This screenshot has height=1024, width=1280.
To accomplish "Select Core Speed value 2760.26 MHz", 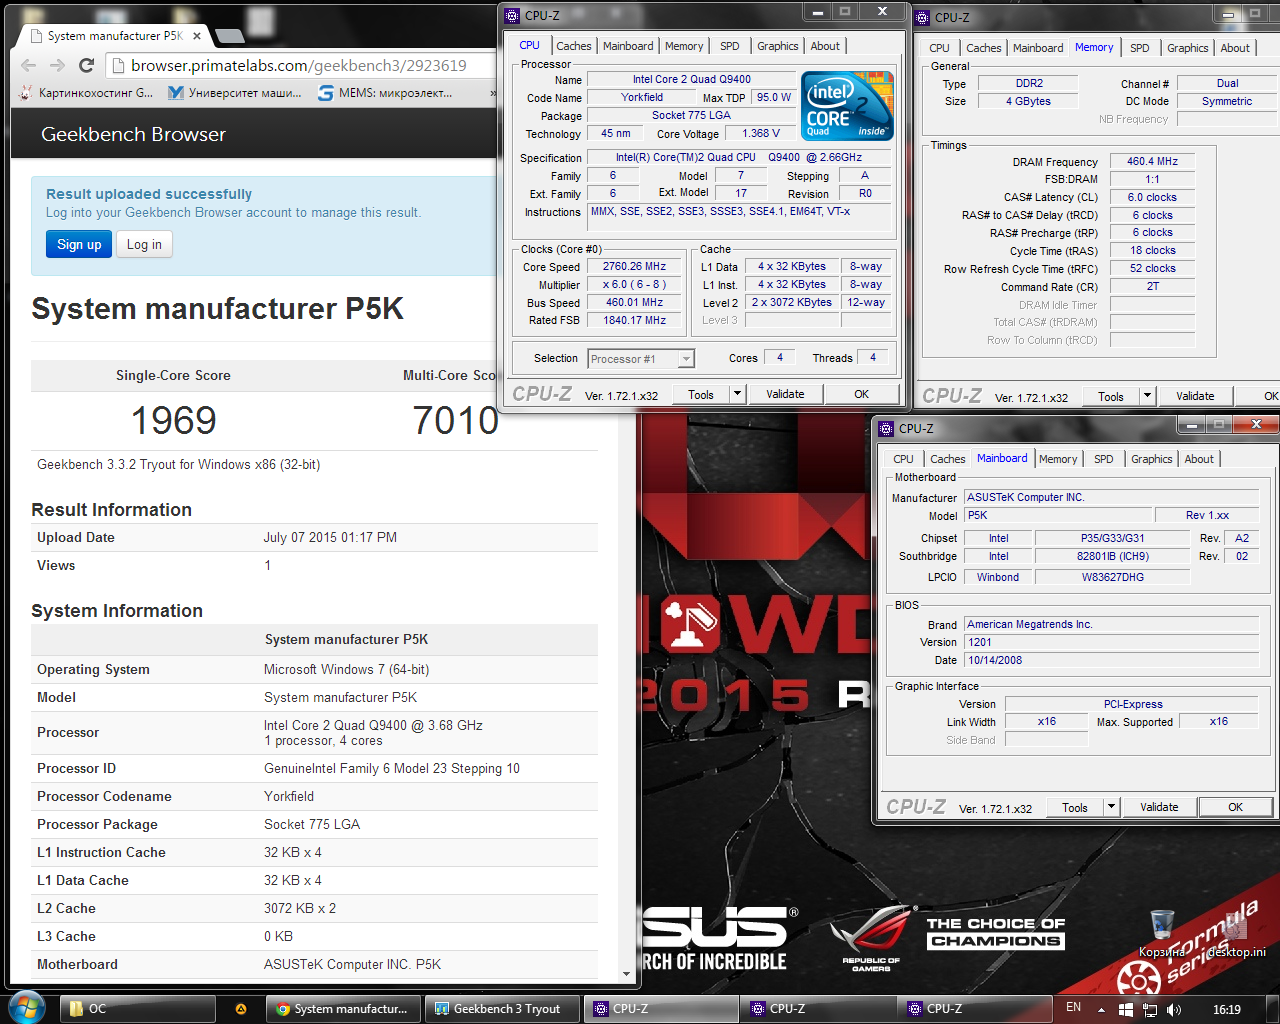I will pos(634,267).
